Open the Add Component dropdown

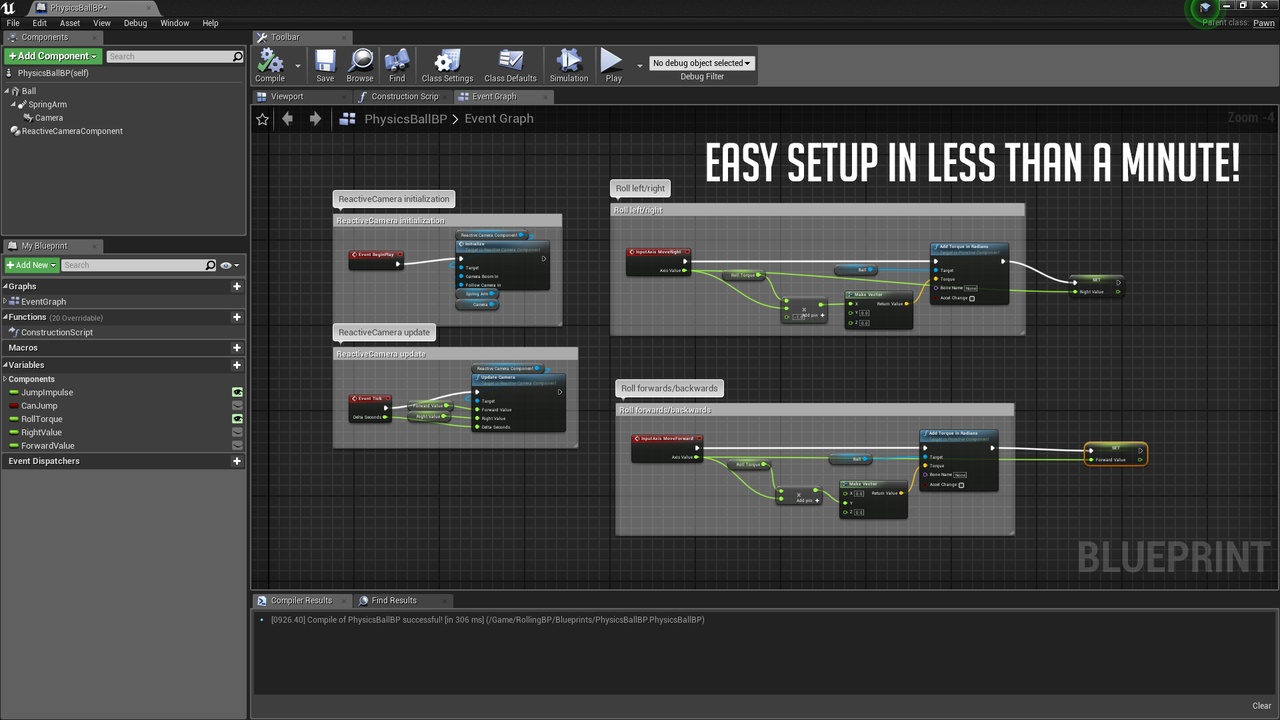[x=53, y=56]
